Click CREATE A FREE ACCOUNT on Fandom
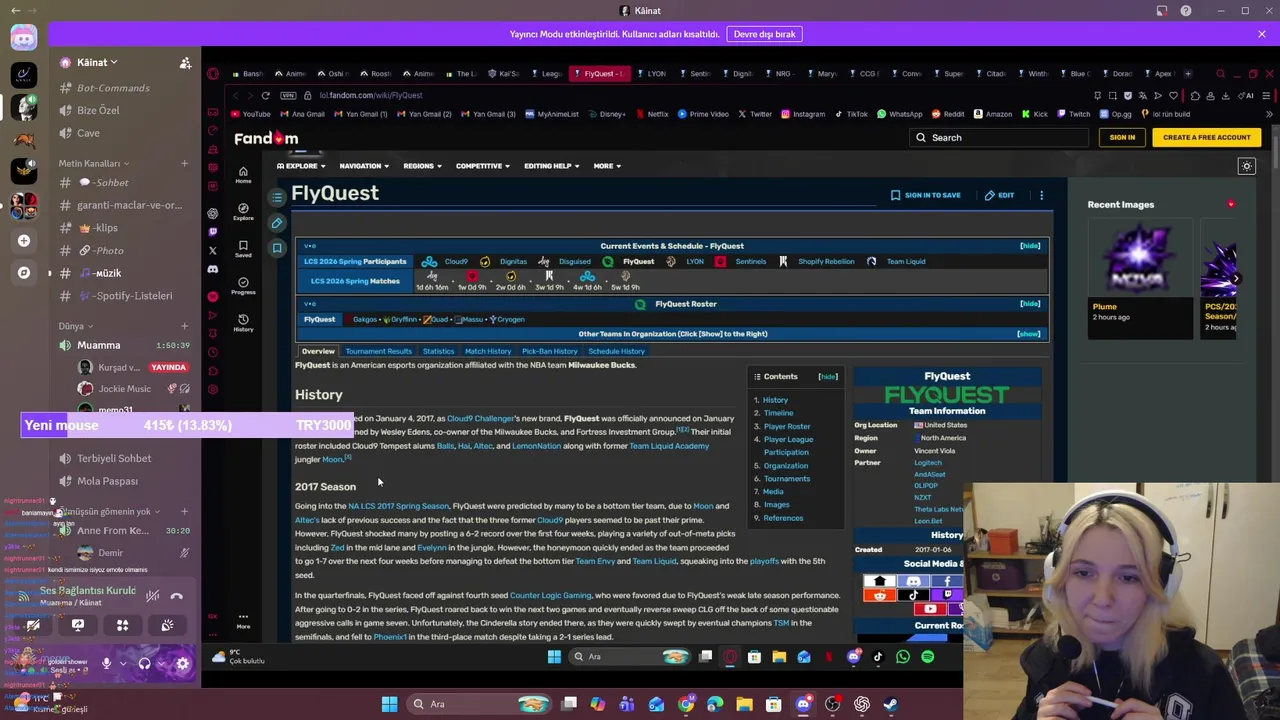This screenshot has height=720, width=1280. coord(1206,137)
